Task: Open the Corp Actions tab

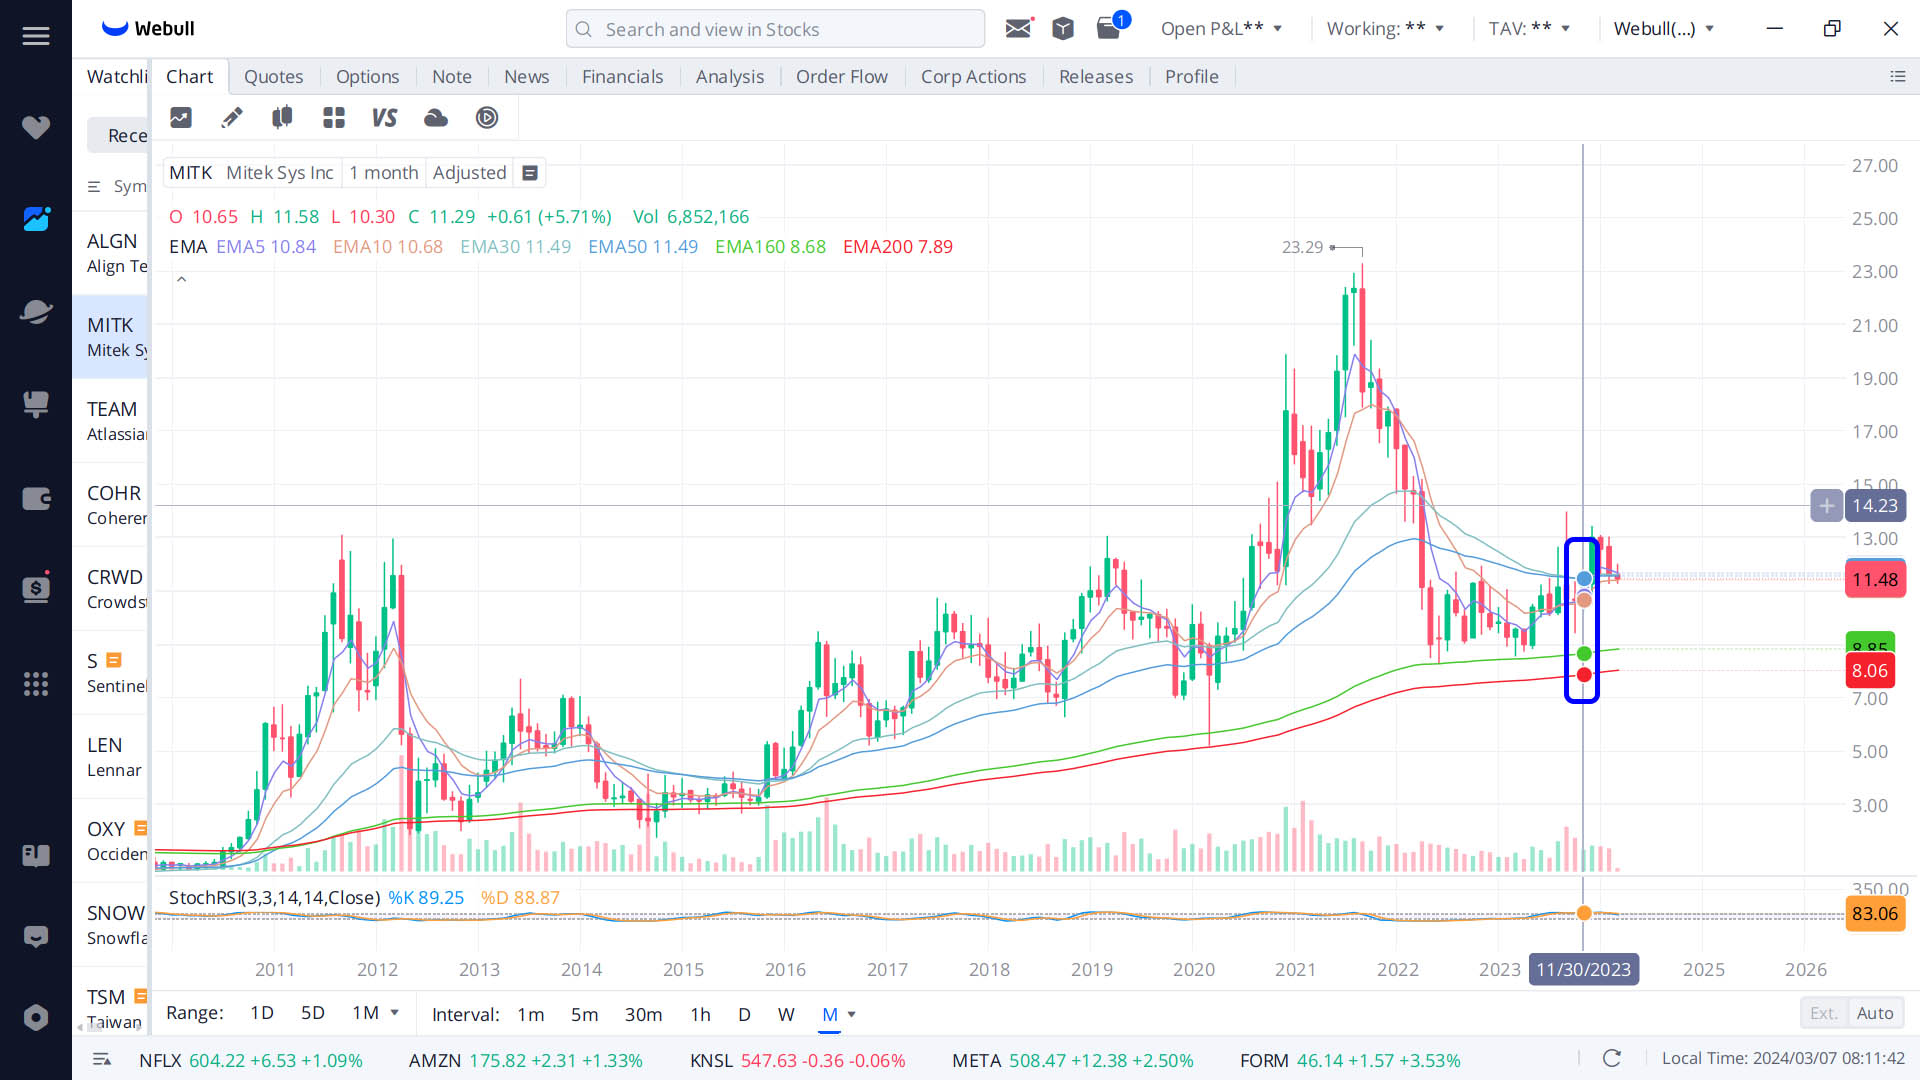Action: tap(973, 77)
